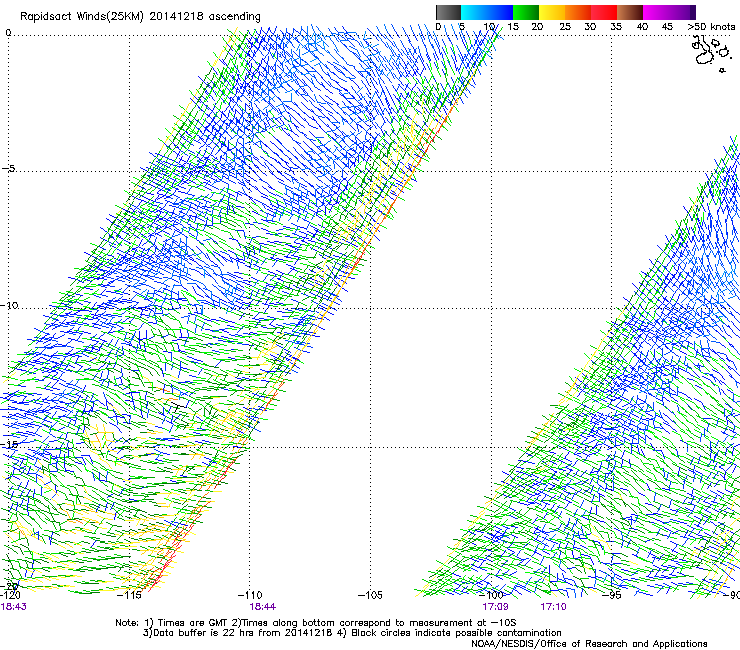Click the '35' label under the color bar
The width and height of the screenshot is (740, 650).
point(616,27)
